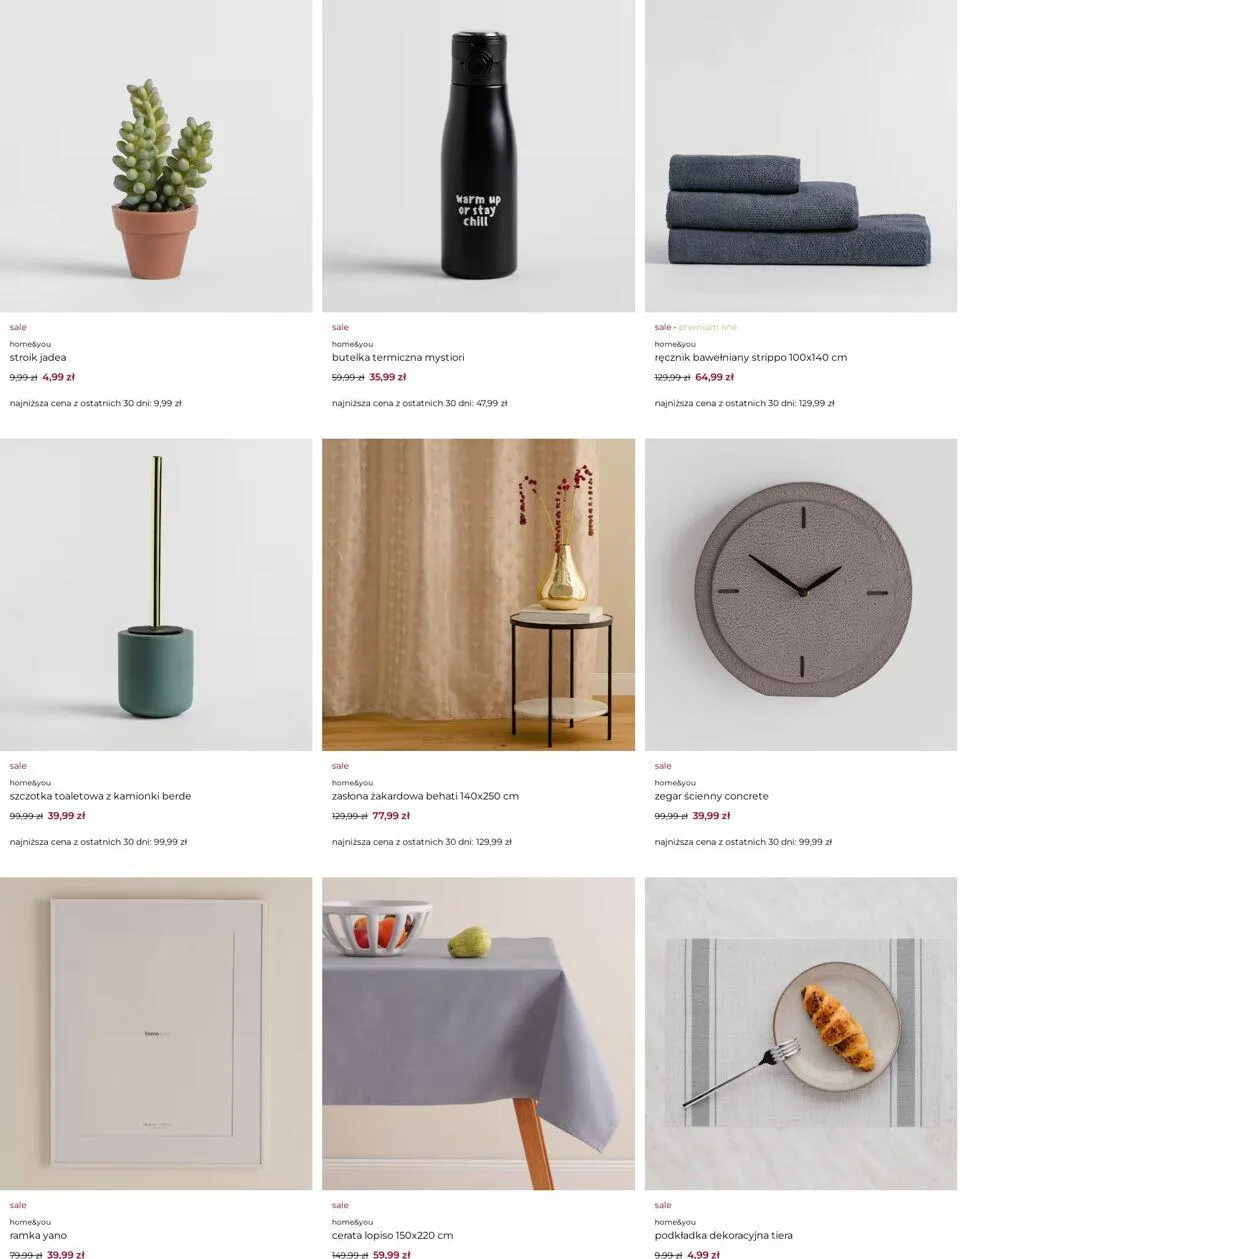Open the stroik jadea cactus product image
This screenshot has height=1259, width=1250.
coord(156,156)
